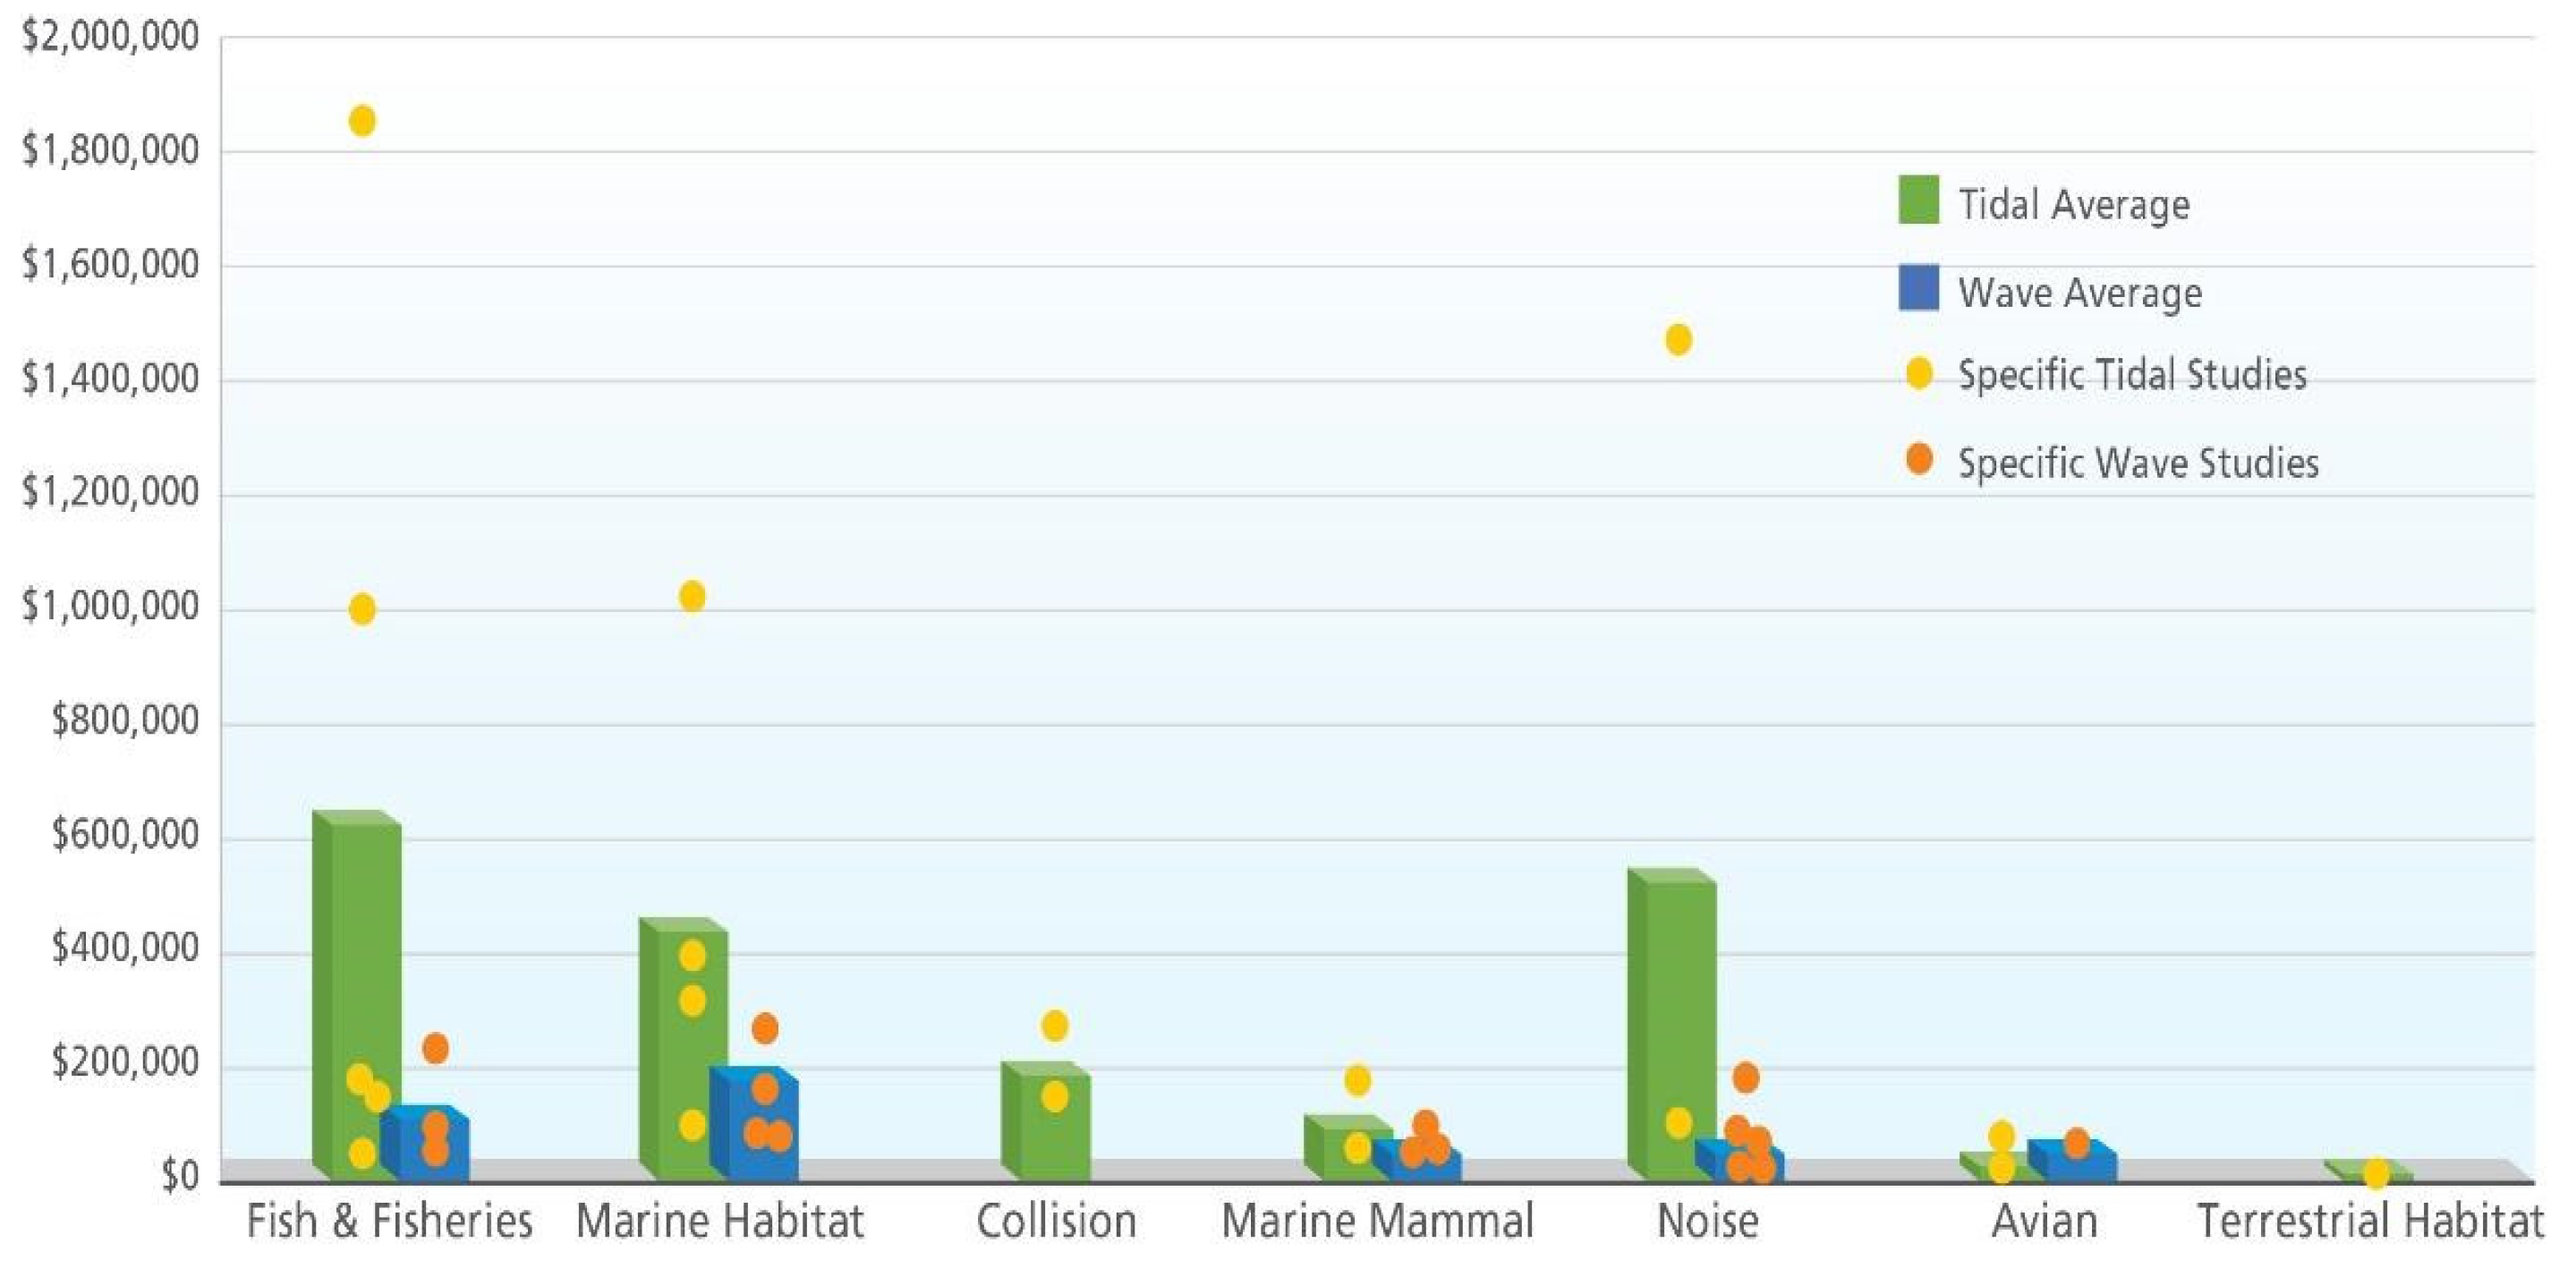Select the orange dot on the Avian wave bar
The image size is (2576, 1277).
2076,1143
